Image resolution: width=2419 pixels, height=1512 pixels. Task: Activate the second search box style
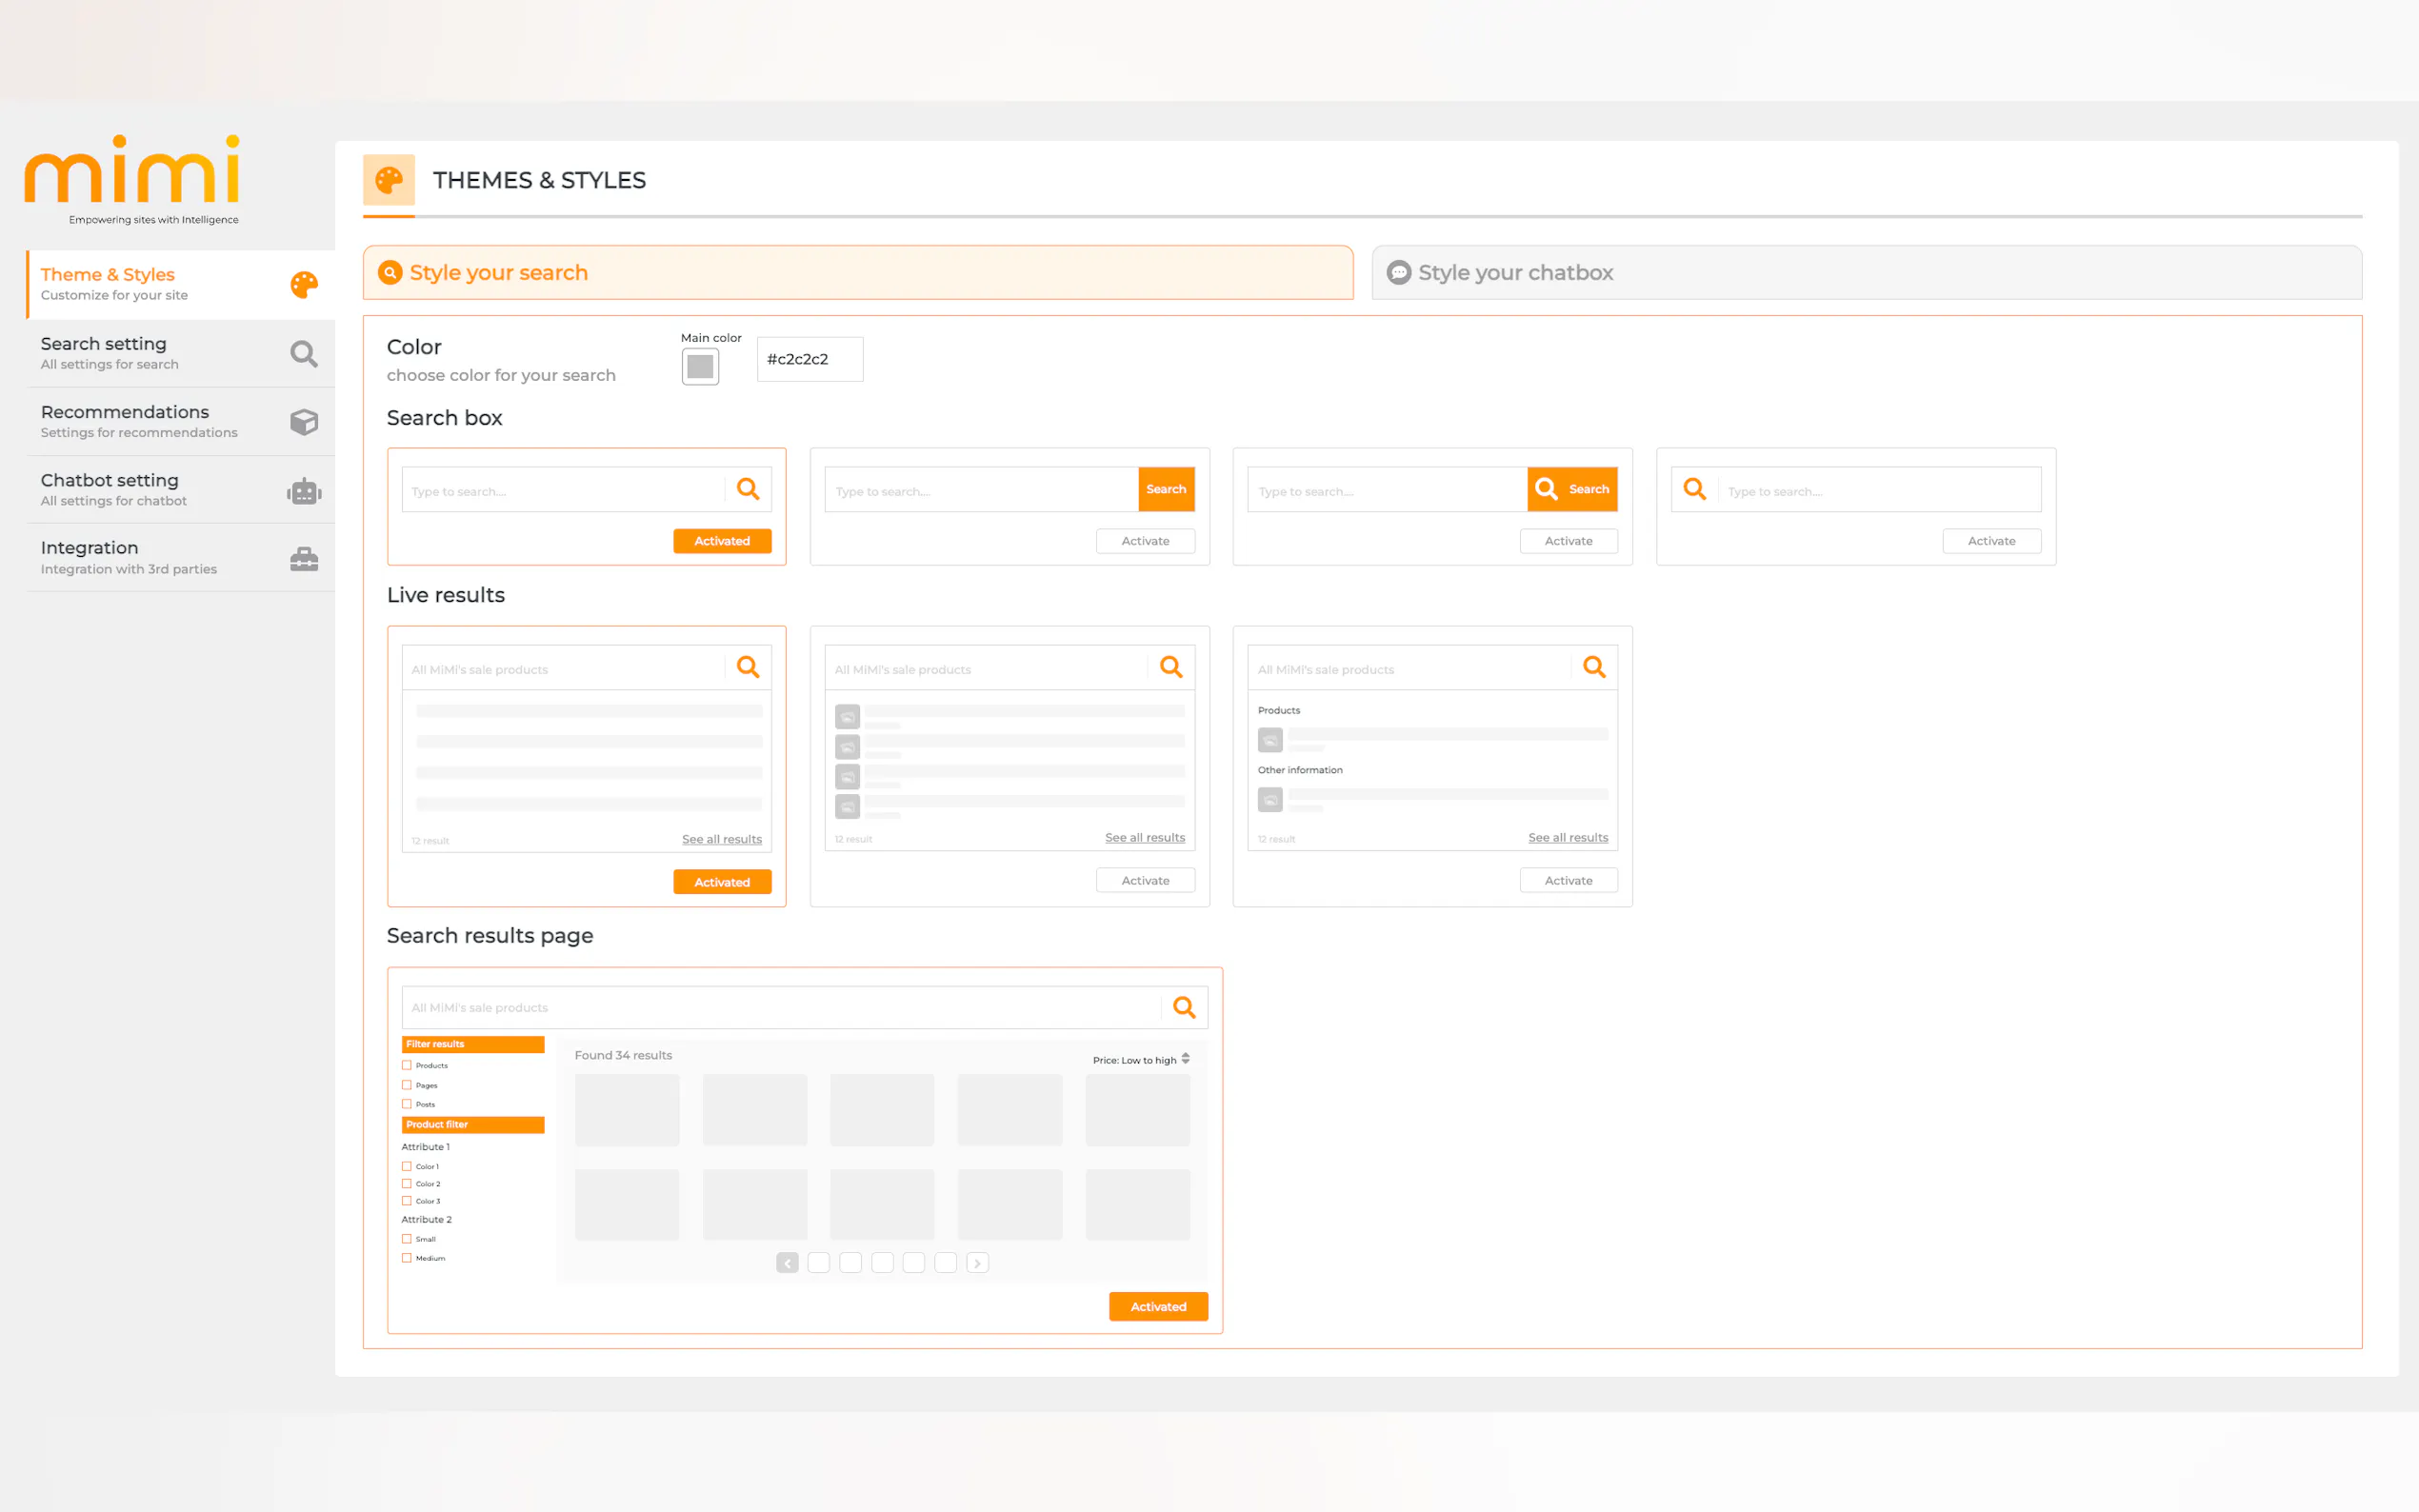(x=1145, y=541)
